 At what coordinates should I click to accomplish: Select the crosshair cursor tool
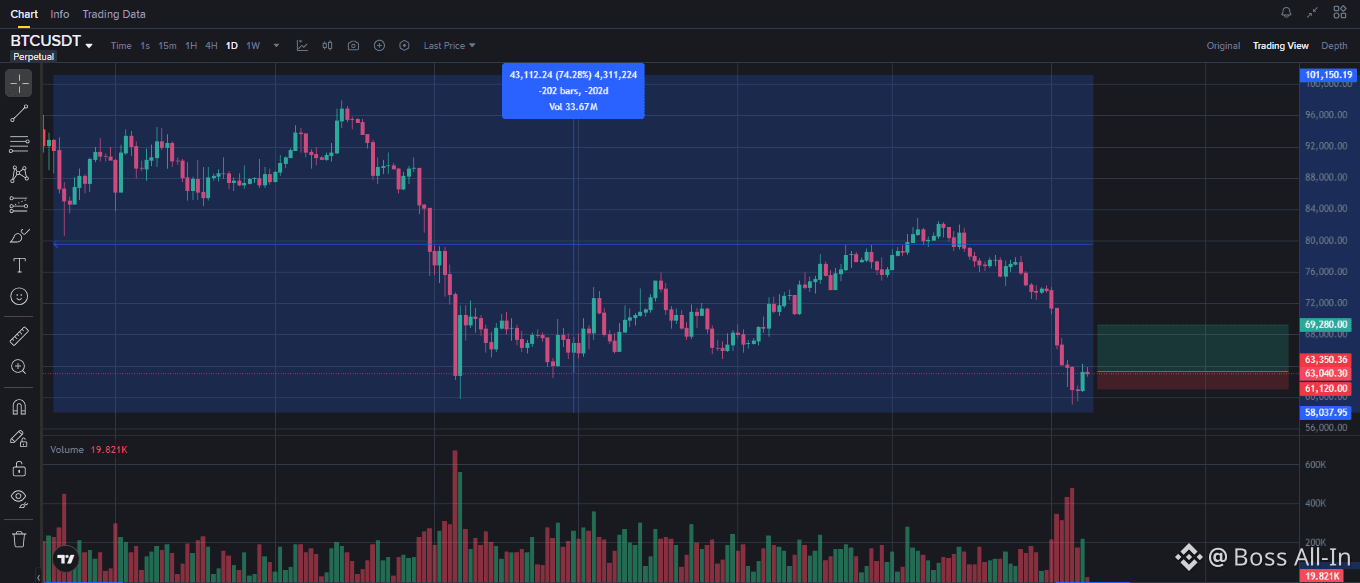18,82
